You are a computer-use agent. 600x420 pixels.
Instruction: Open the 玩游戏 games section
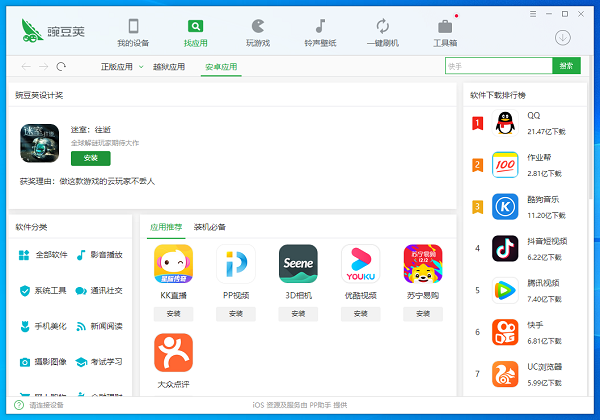click(258, 33)
